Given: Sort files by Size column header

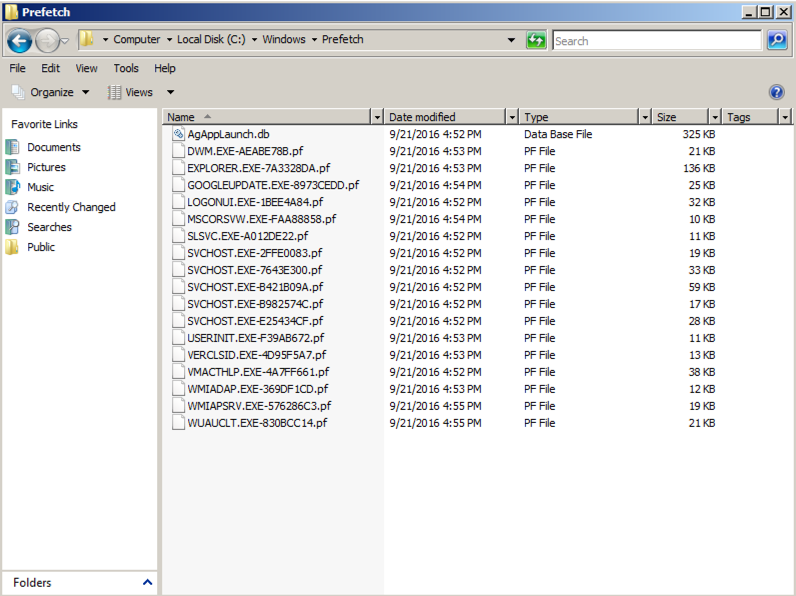Looking at the screenshot, I should coord(681,117).
